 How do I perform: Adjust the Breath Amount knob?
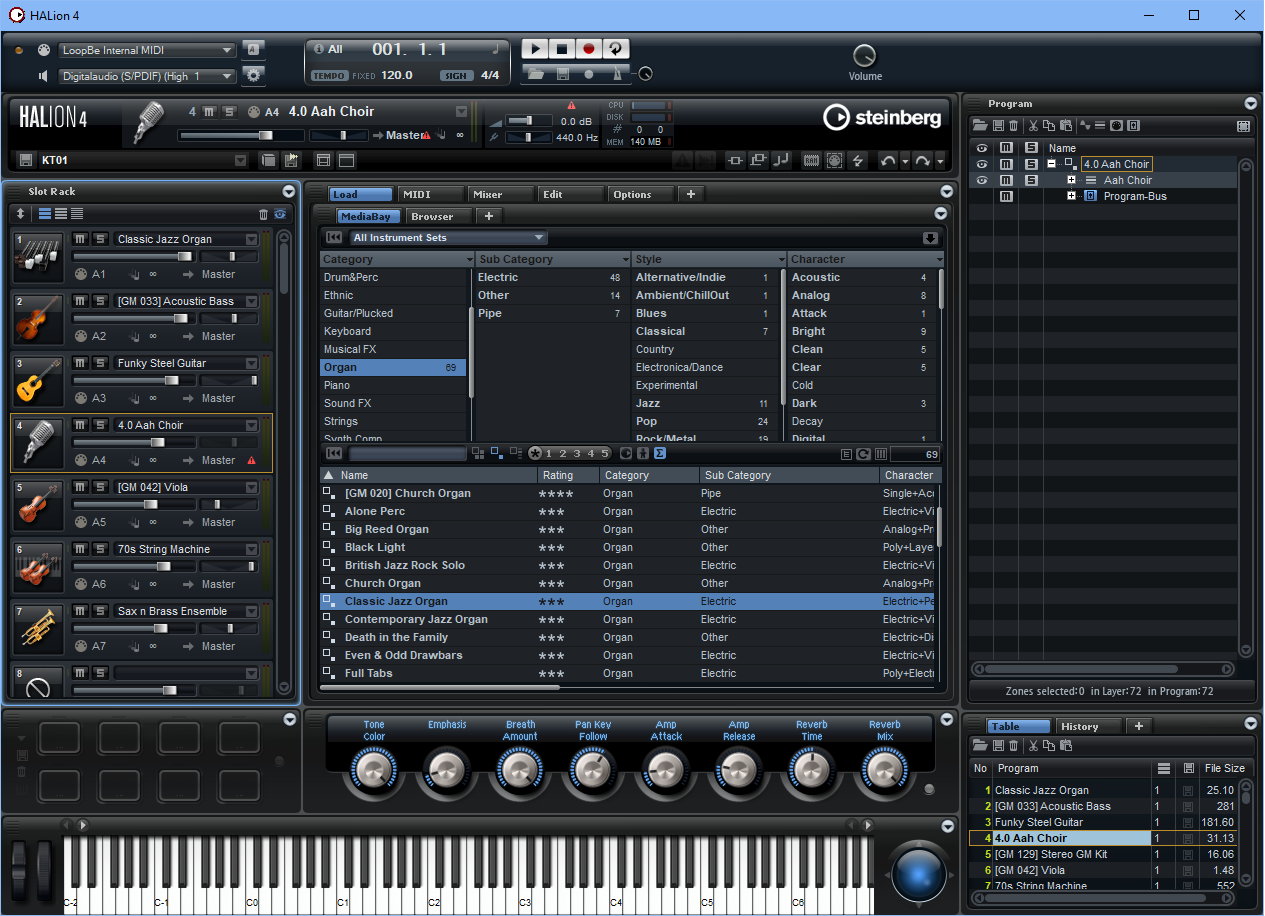click(x=520, y=770)
